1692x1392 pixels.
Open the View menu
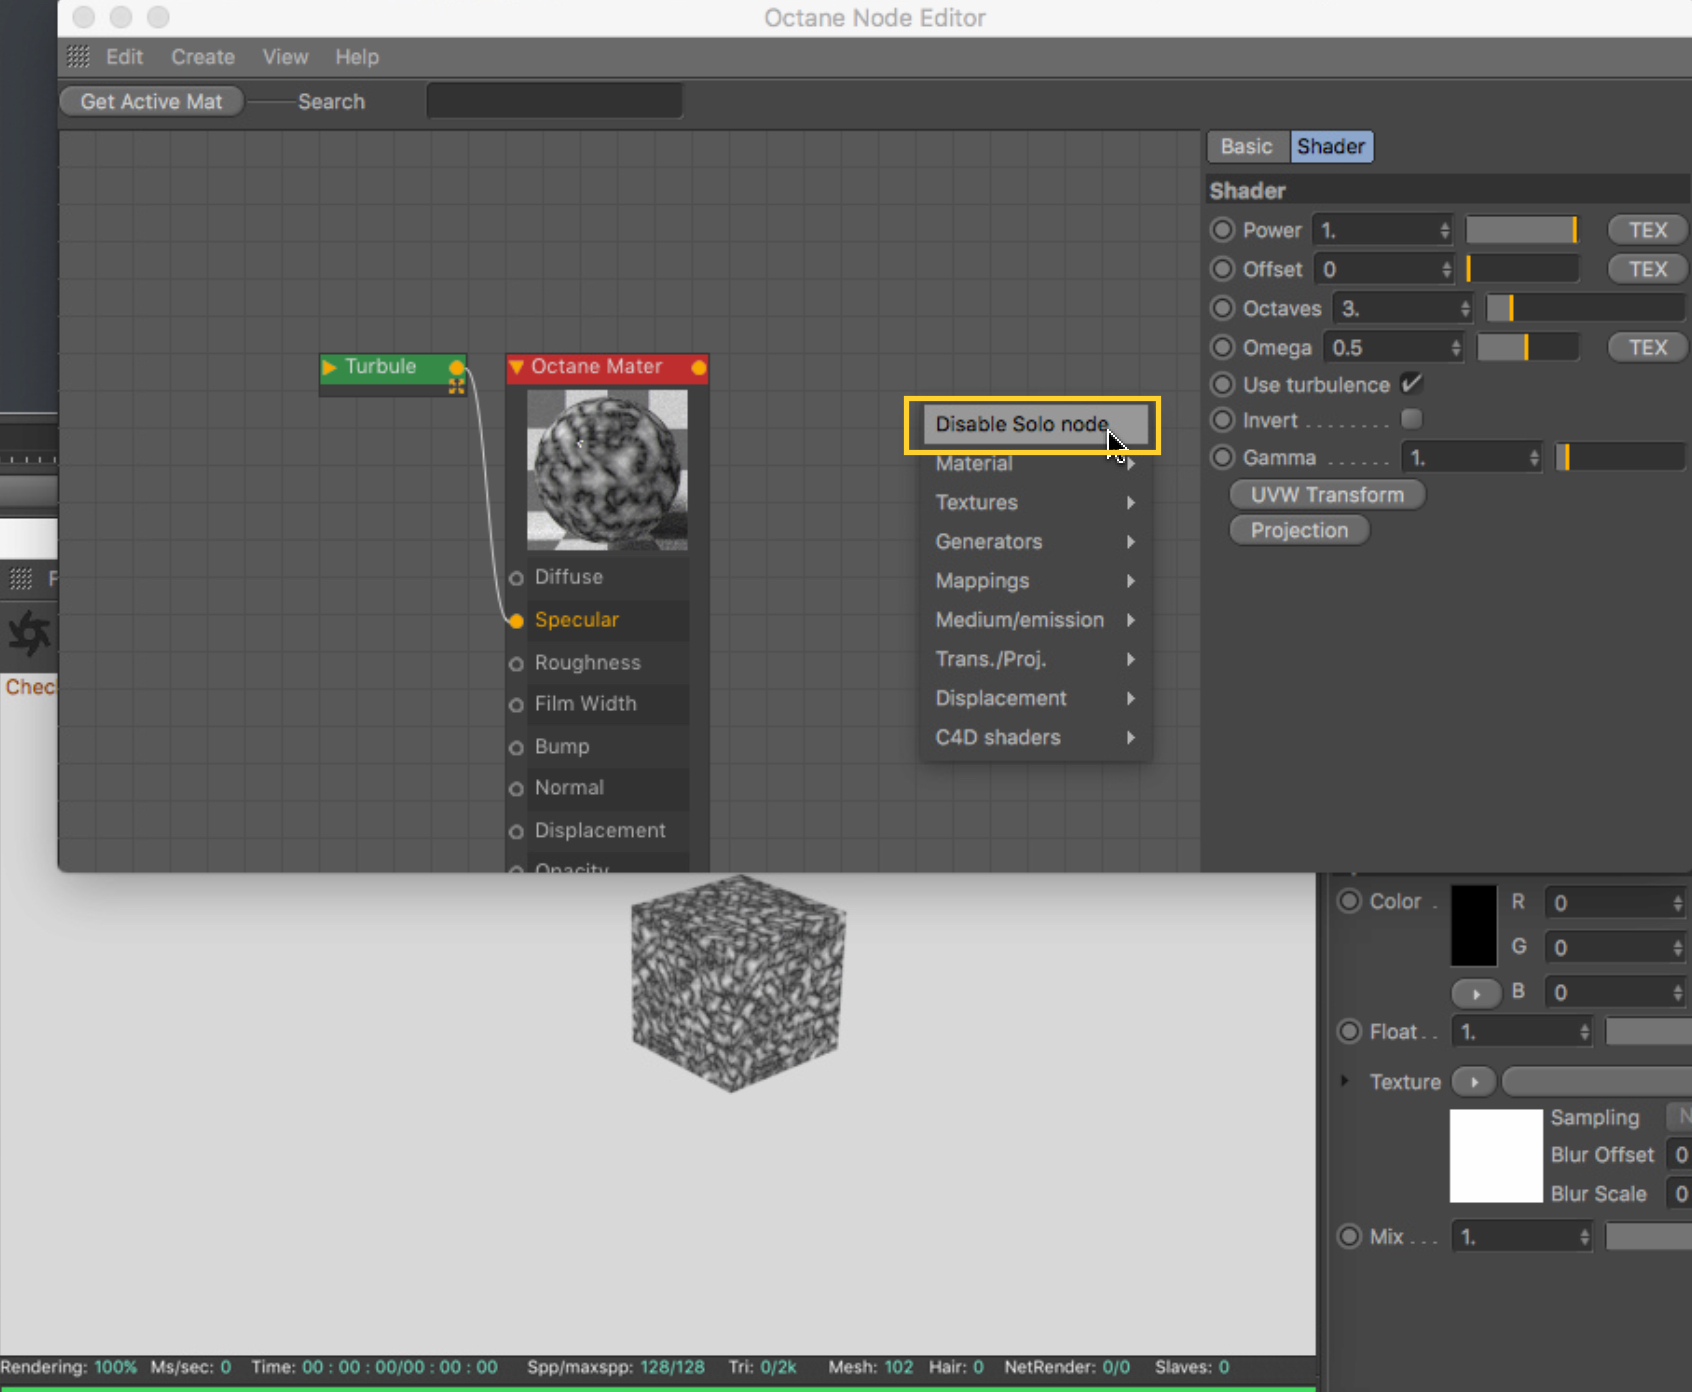tap(285, 57)
